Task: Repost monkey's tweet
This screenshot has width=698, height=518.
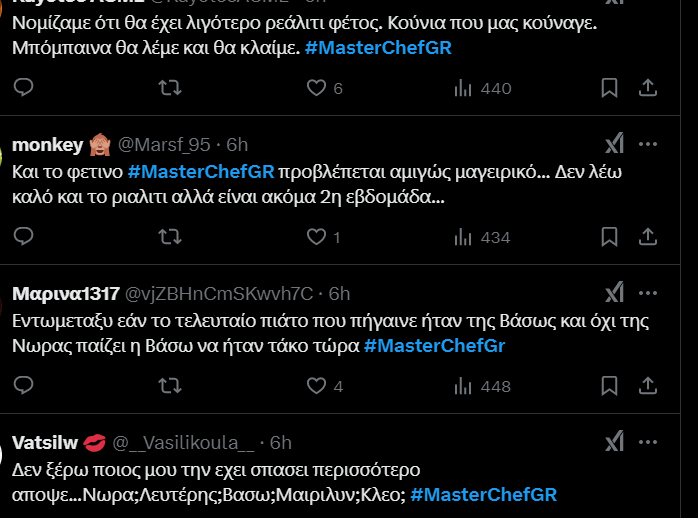Action: (x=170, y=237)
